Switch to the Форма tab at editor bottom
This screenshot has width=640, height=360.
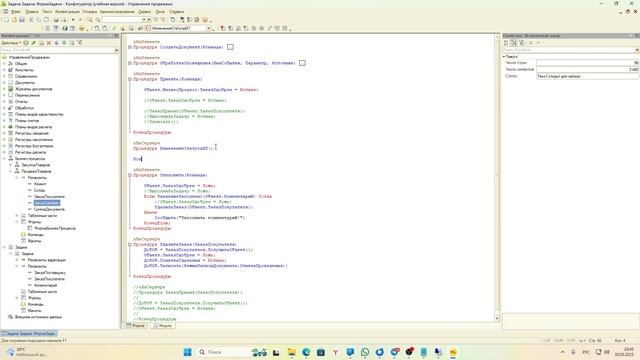(136, 326)
